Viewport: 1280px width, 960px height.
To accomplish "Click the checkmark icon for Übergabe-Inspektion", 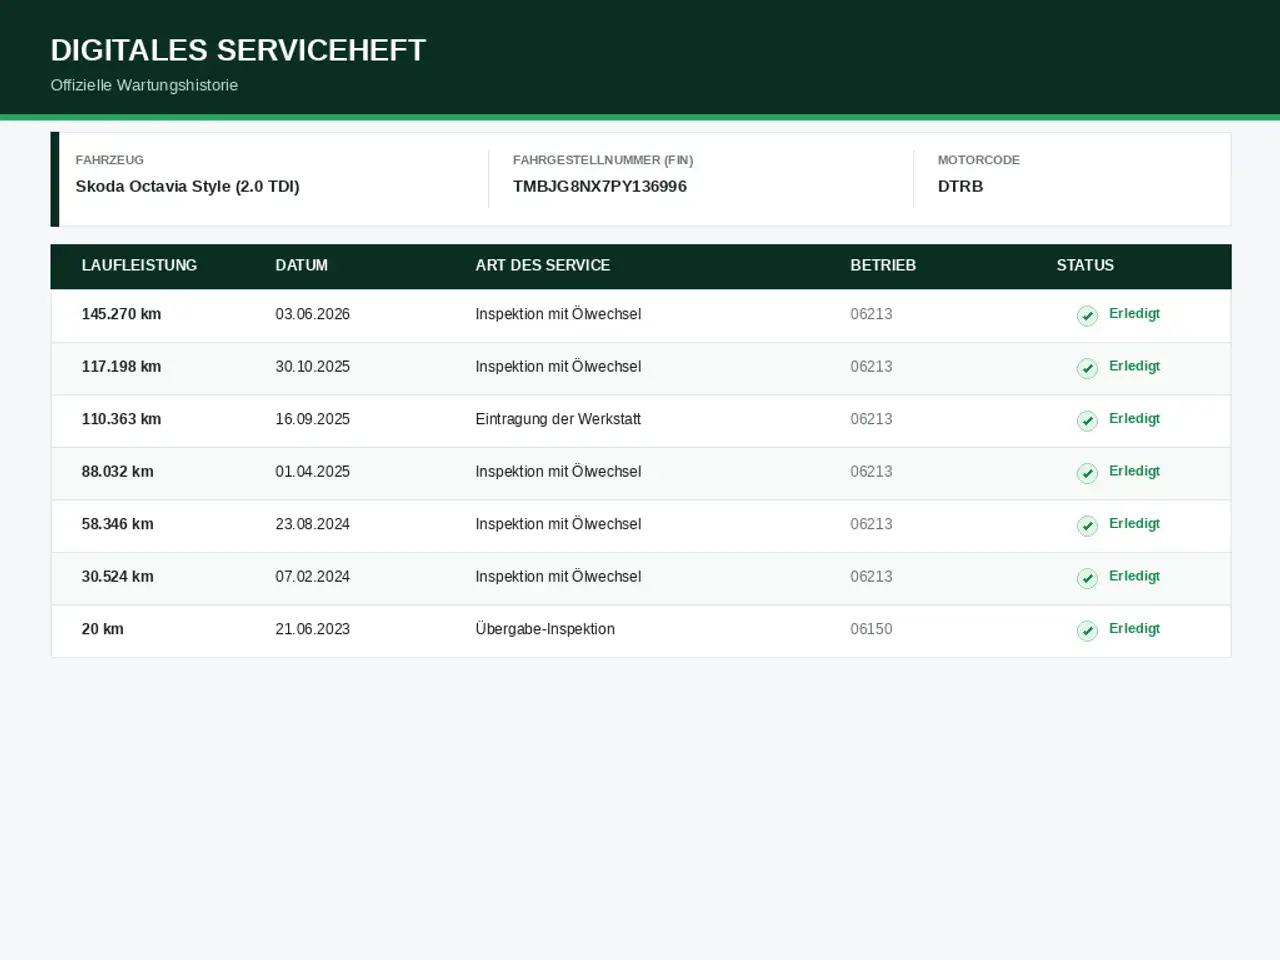I will (1087, 631).
